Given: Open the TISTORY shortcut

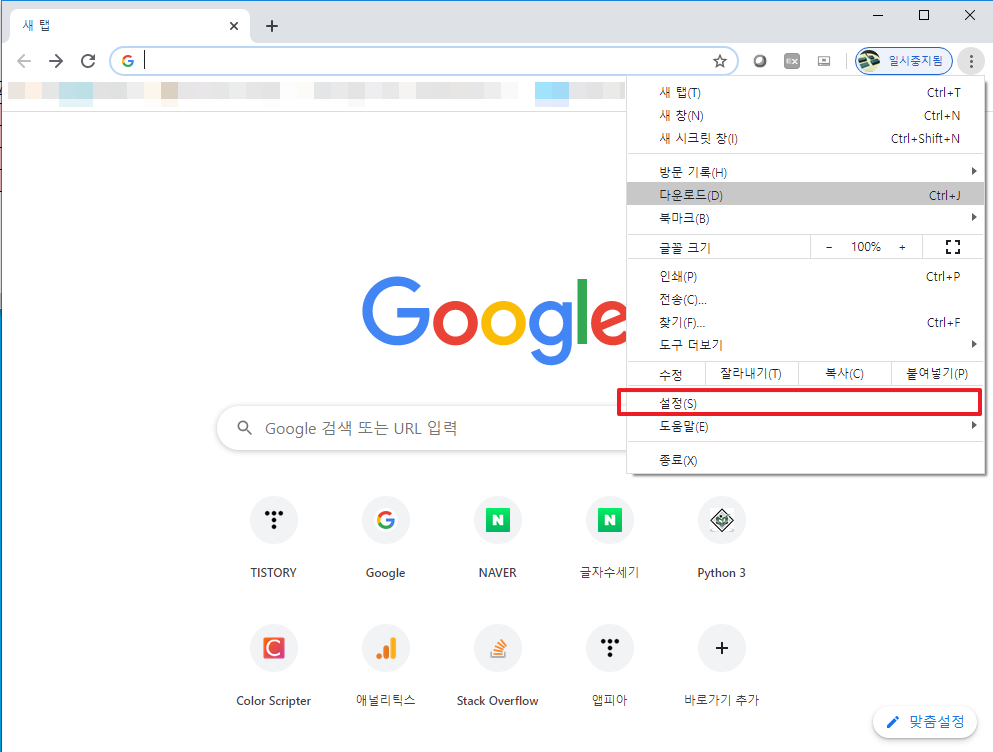Looking at the screenshot, I should (274, 537).
